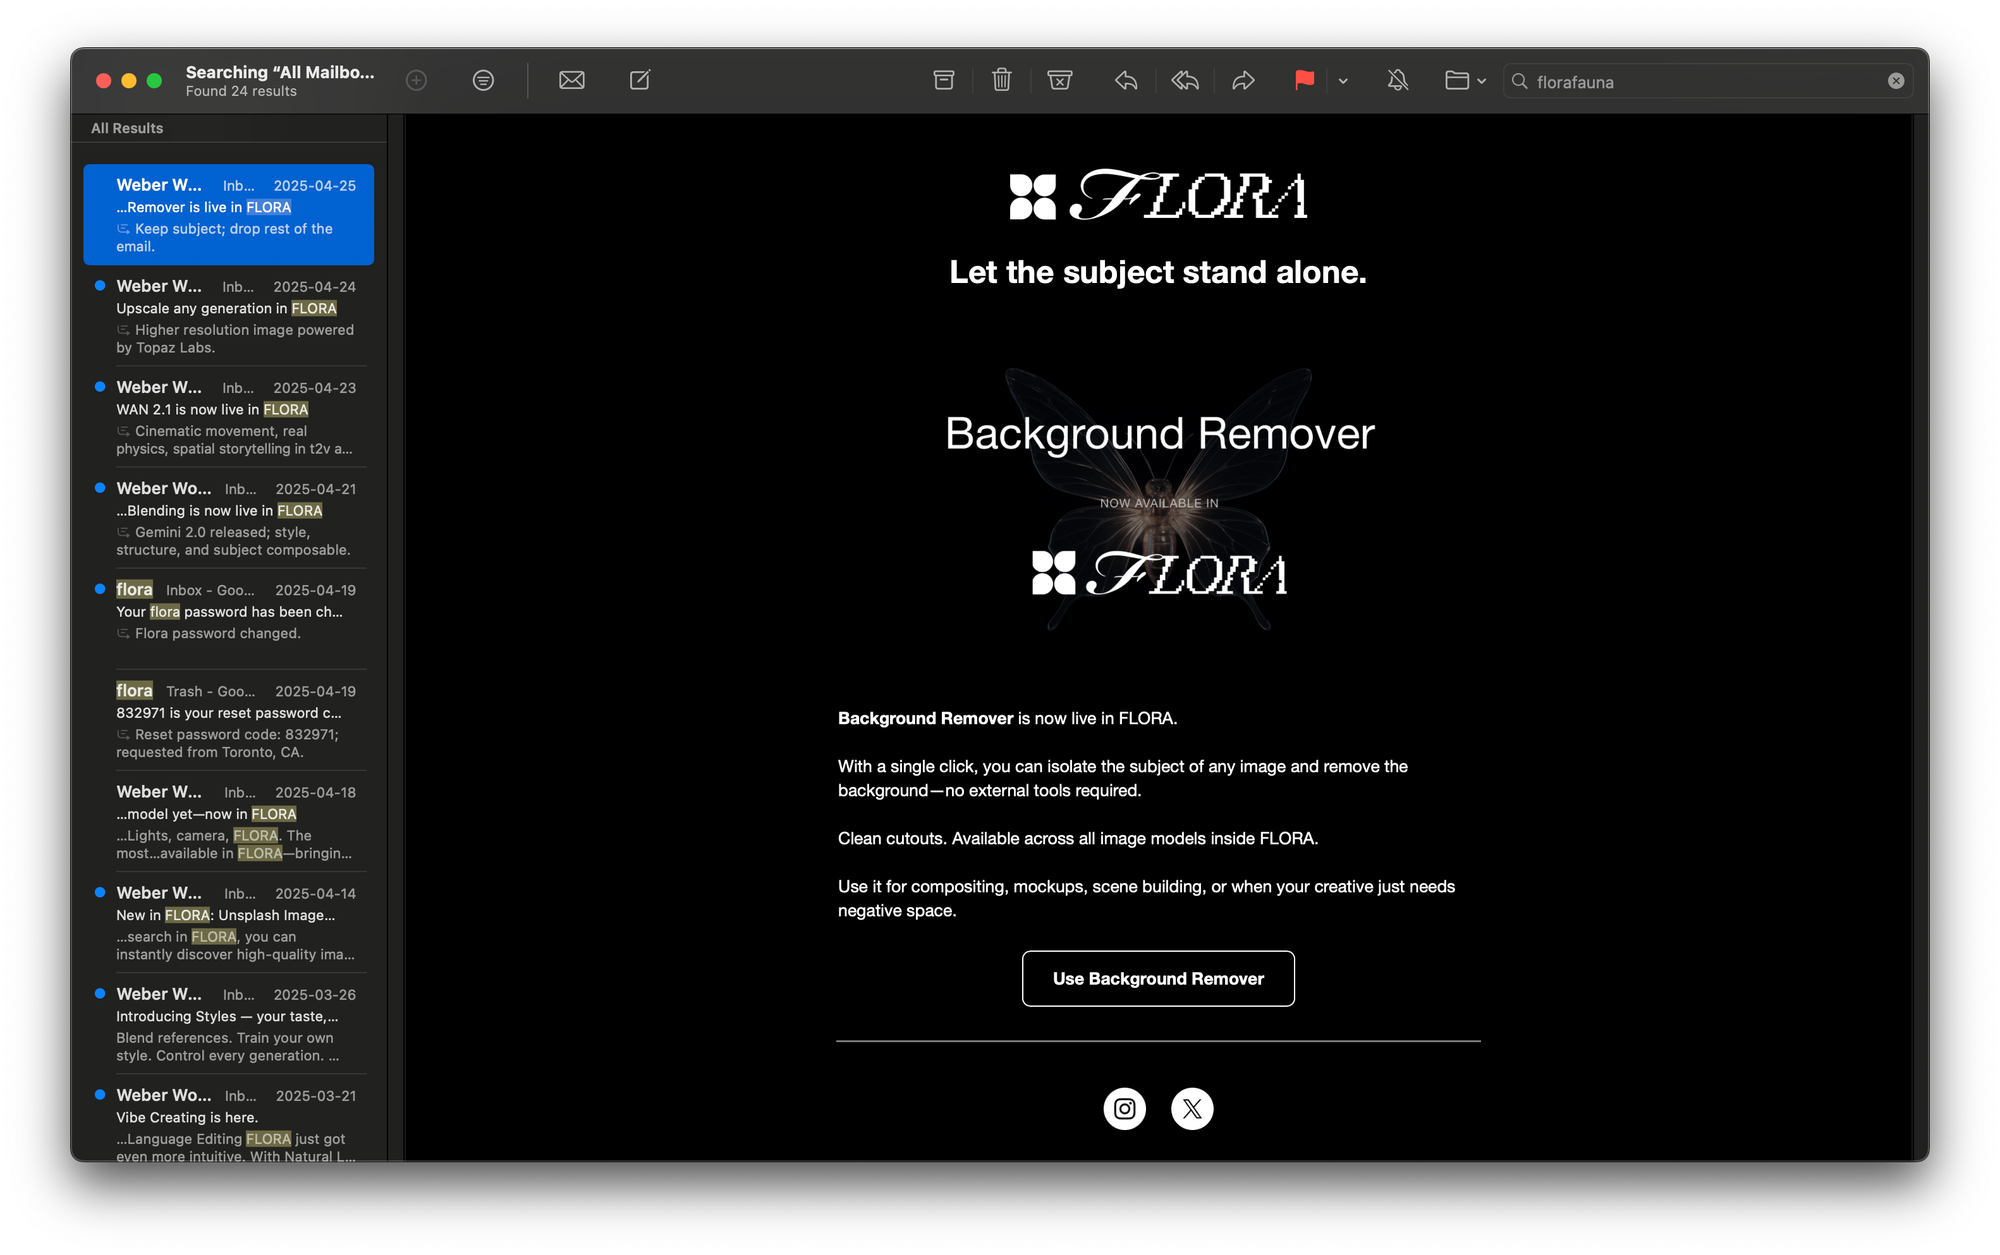
Task: Open FLORA Instagram link icon
Action: coord(1125,1108)
